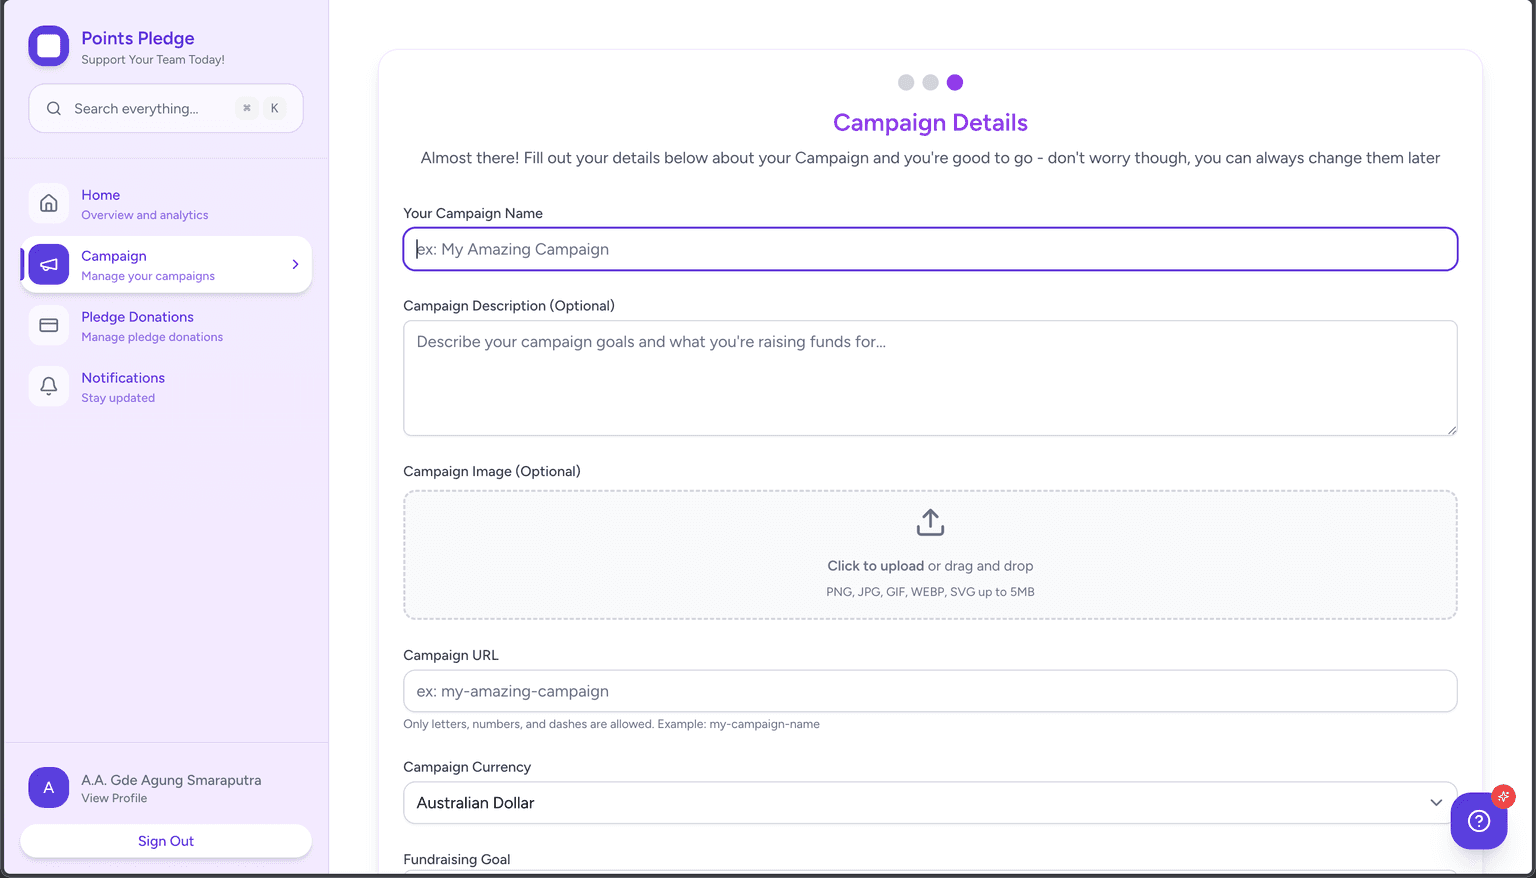1536x878 pixels.
Task: Click the Australian Dollar dropdown arrow
Action: 1436,803
